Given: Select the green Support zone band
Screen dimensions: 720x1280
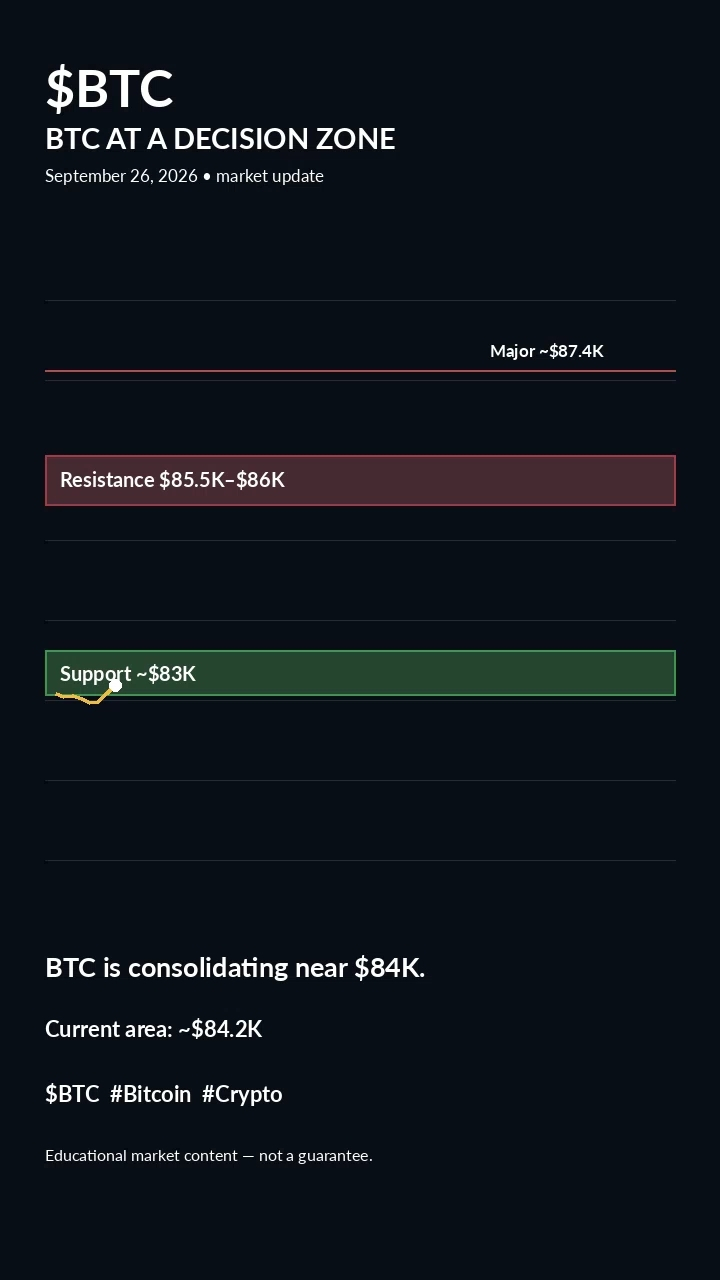Looking at the screenshot, I should pyautogui.click(x=360, y=673).
